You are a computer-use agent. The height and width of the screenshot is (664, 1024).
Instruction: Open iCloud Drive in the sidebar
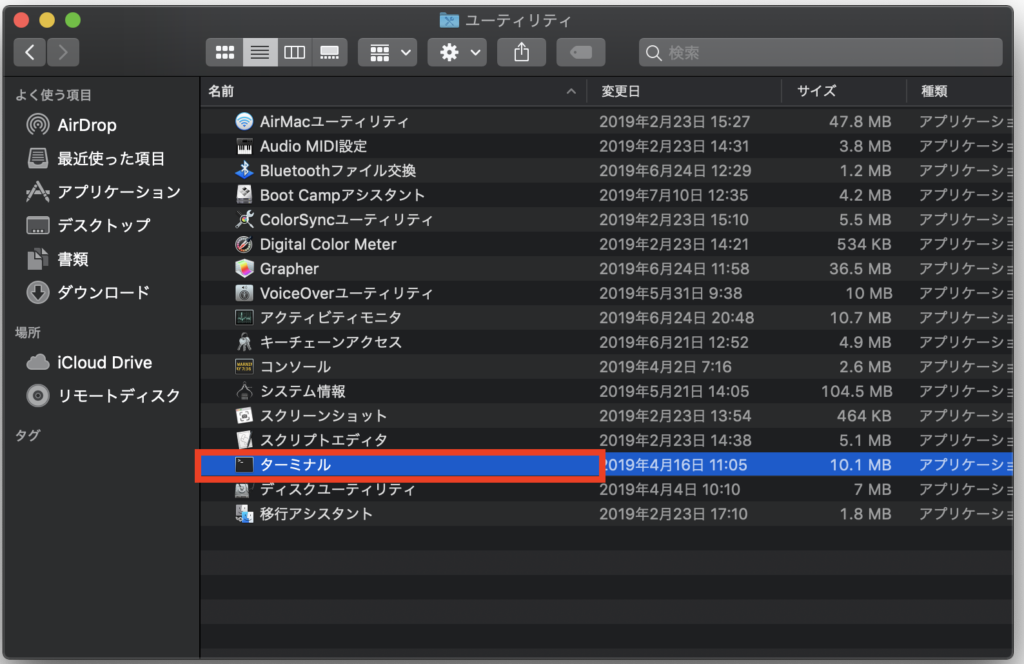point(89,362)
